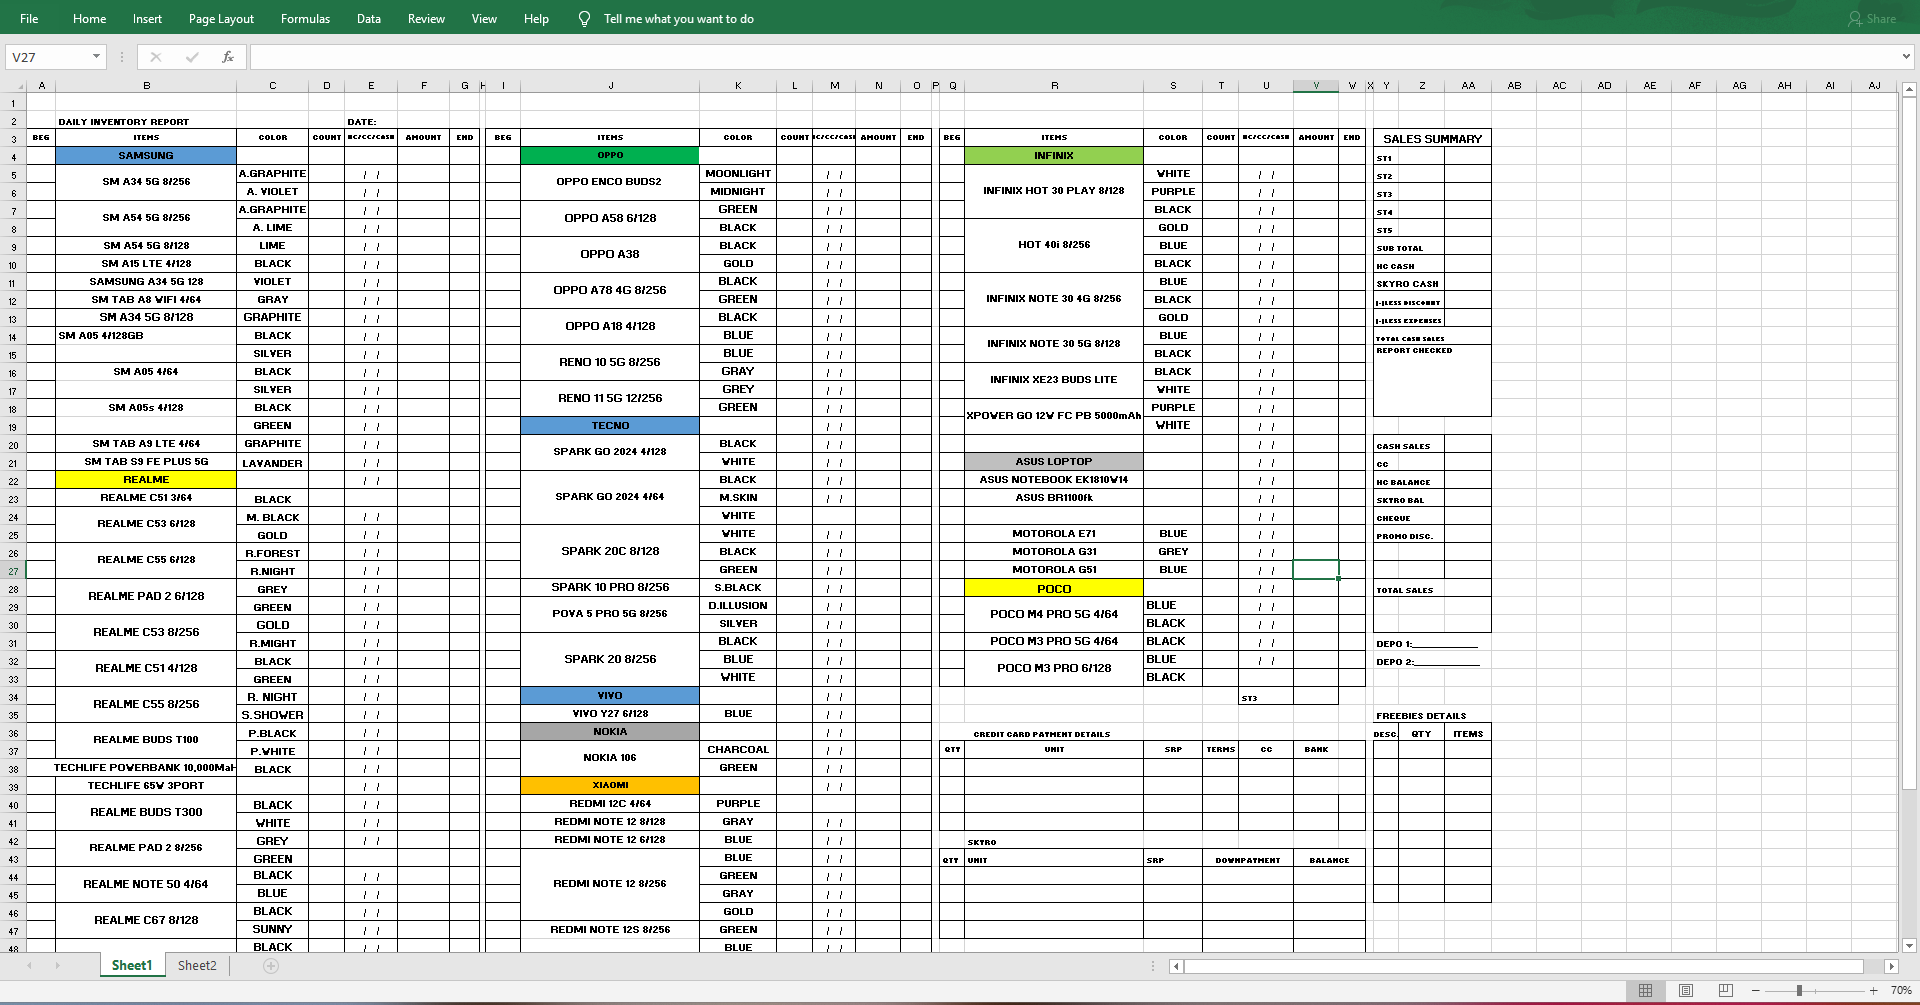Open the Insert Function fx dialog
Image resolution: width=1920 pixels, height=1005 pixels.
click(x=228, y=57)
